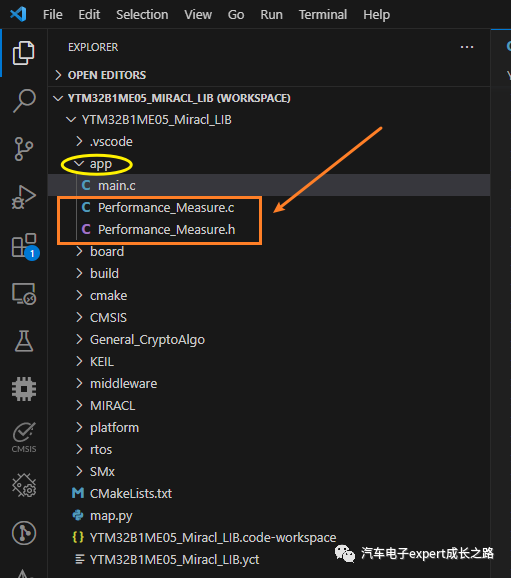The width and height of the screenshot is (511, 578).
Task: Open the Explorer view in activity bar
Action: click(x=24, y=53)
